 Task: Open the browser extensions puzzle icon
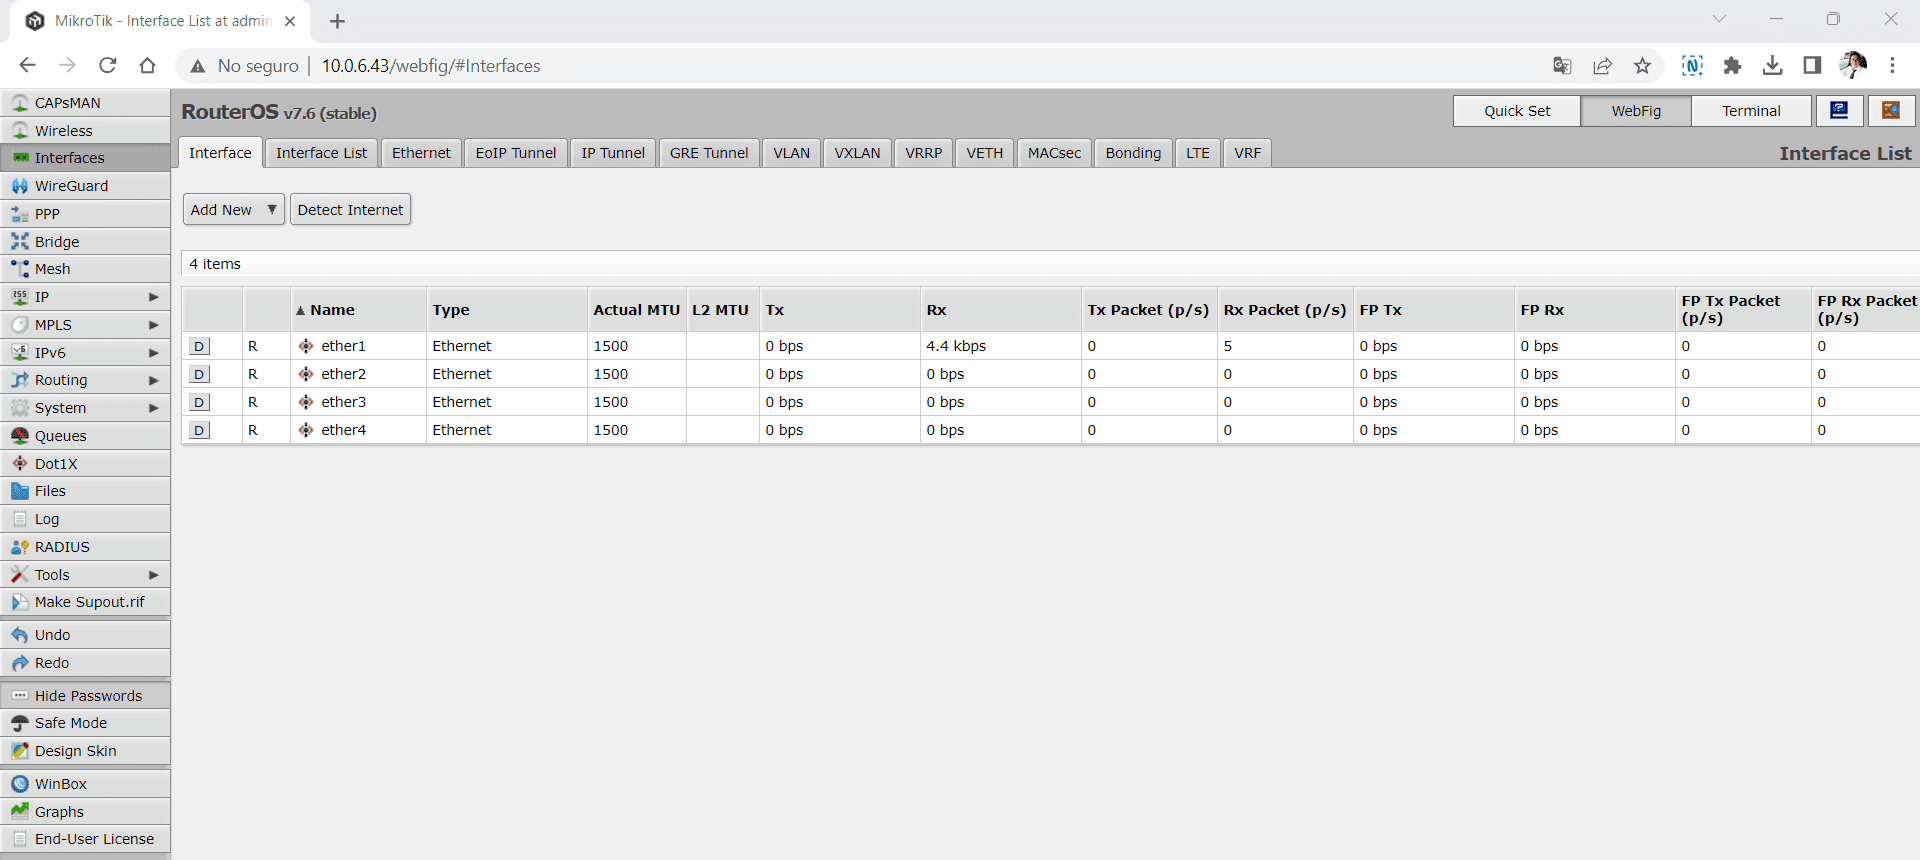pos(1732,66)
